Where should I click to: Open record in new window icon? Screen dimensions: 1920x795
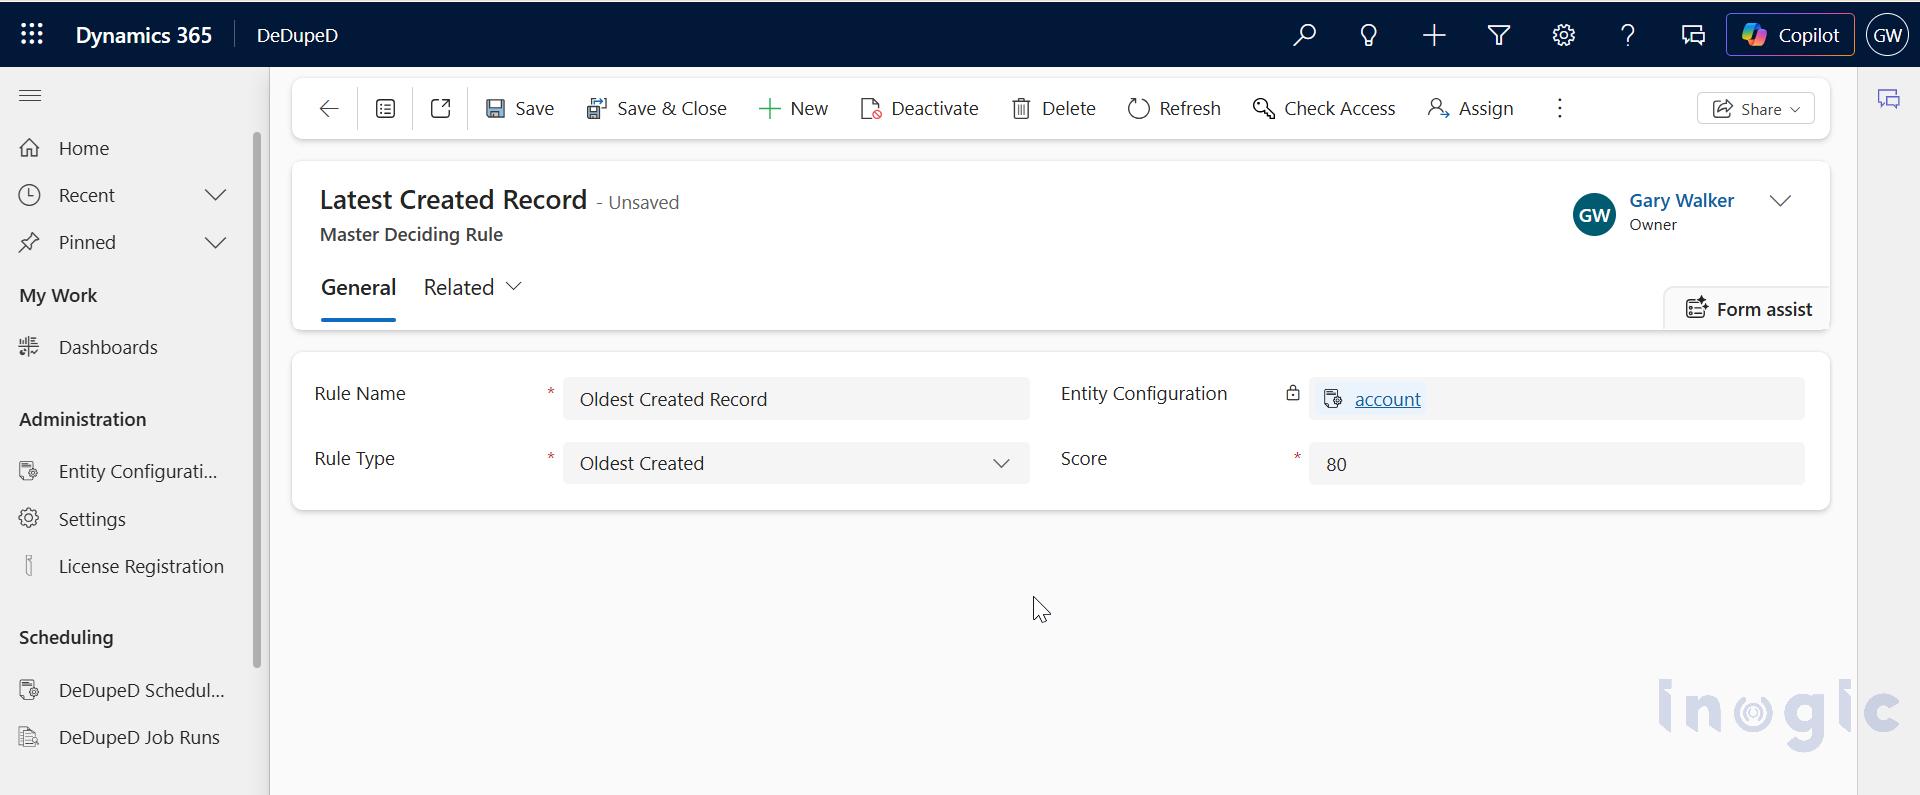click(440, 108)
